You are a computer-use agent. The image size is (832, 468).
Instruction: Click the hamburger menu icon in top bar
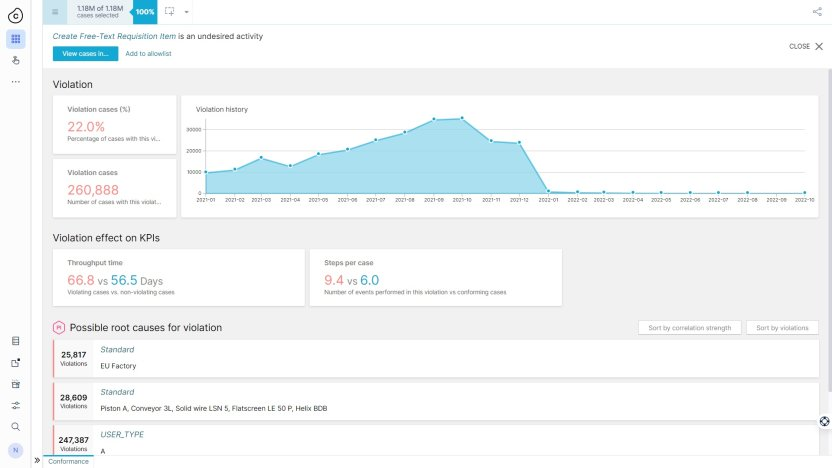[55, 12]
